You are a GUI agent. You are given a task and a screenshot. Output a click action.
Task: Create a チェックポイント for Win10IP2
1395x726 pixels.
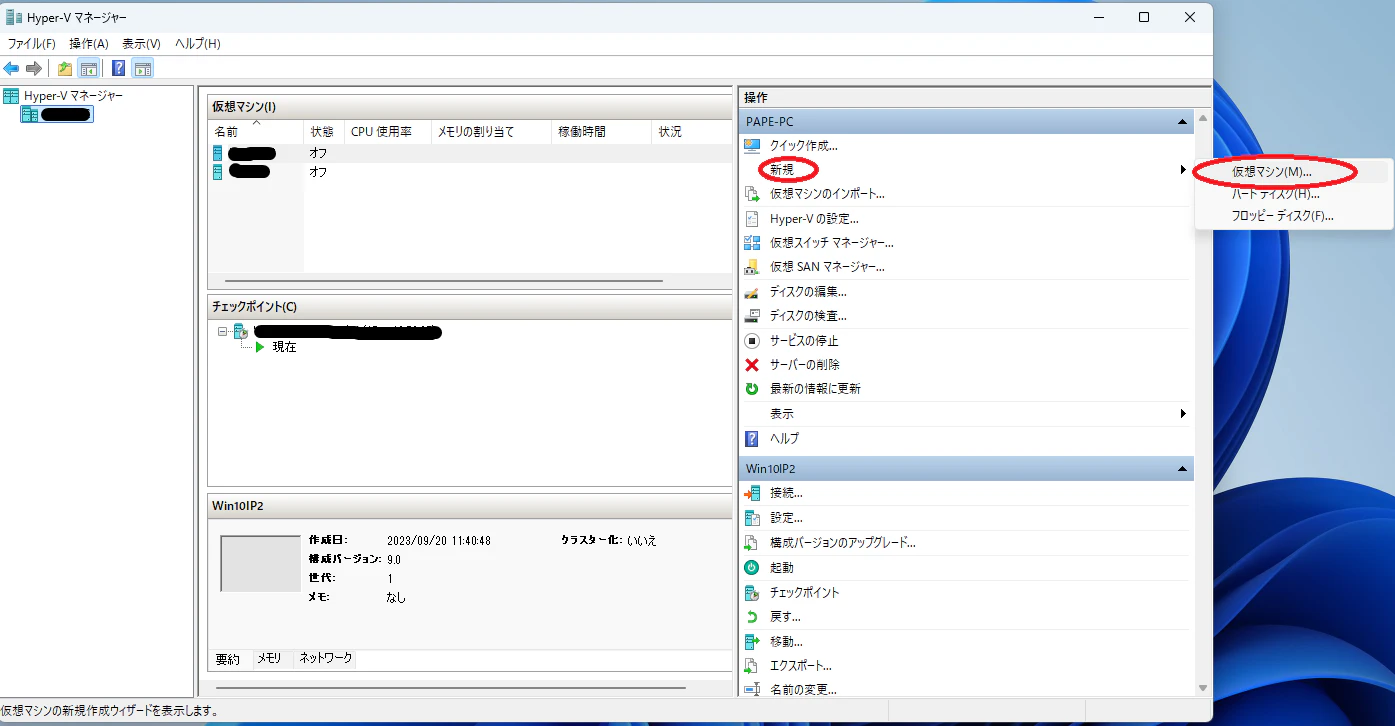click(x=751, y=591)
